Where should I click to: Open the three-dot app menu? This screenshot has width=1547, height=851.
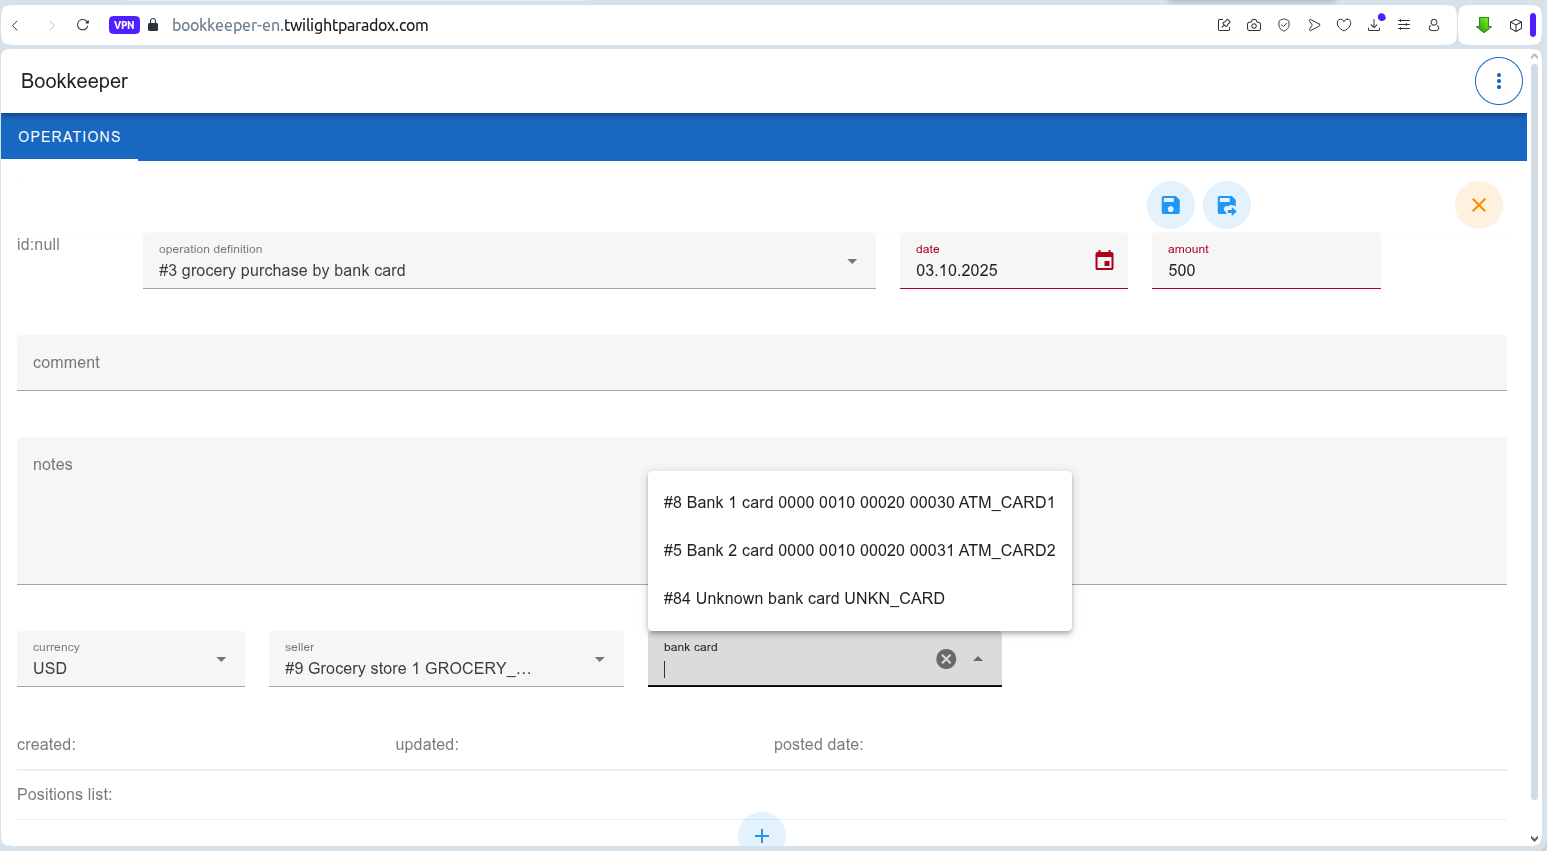(x=1498, y=81)
